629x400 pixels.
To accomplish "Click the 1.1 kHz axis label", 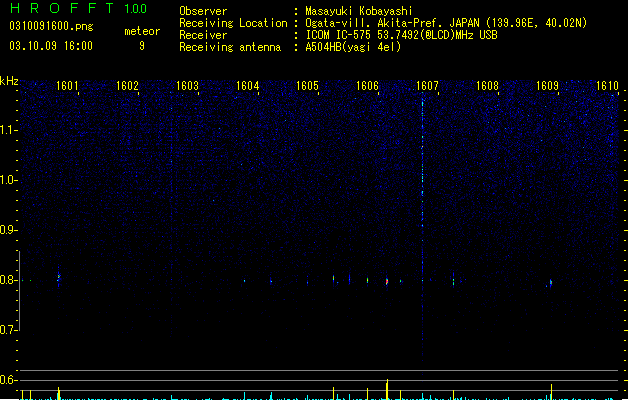I will [8, 130].
